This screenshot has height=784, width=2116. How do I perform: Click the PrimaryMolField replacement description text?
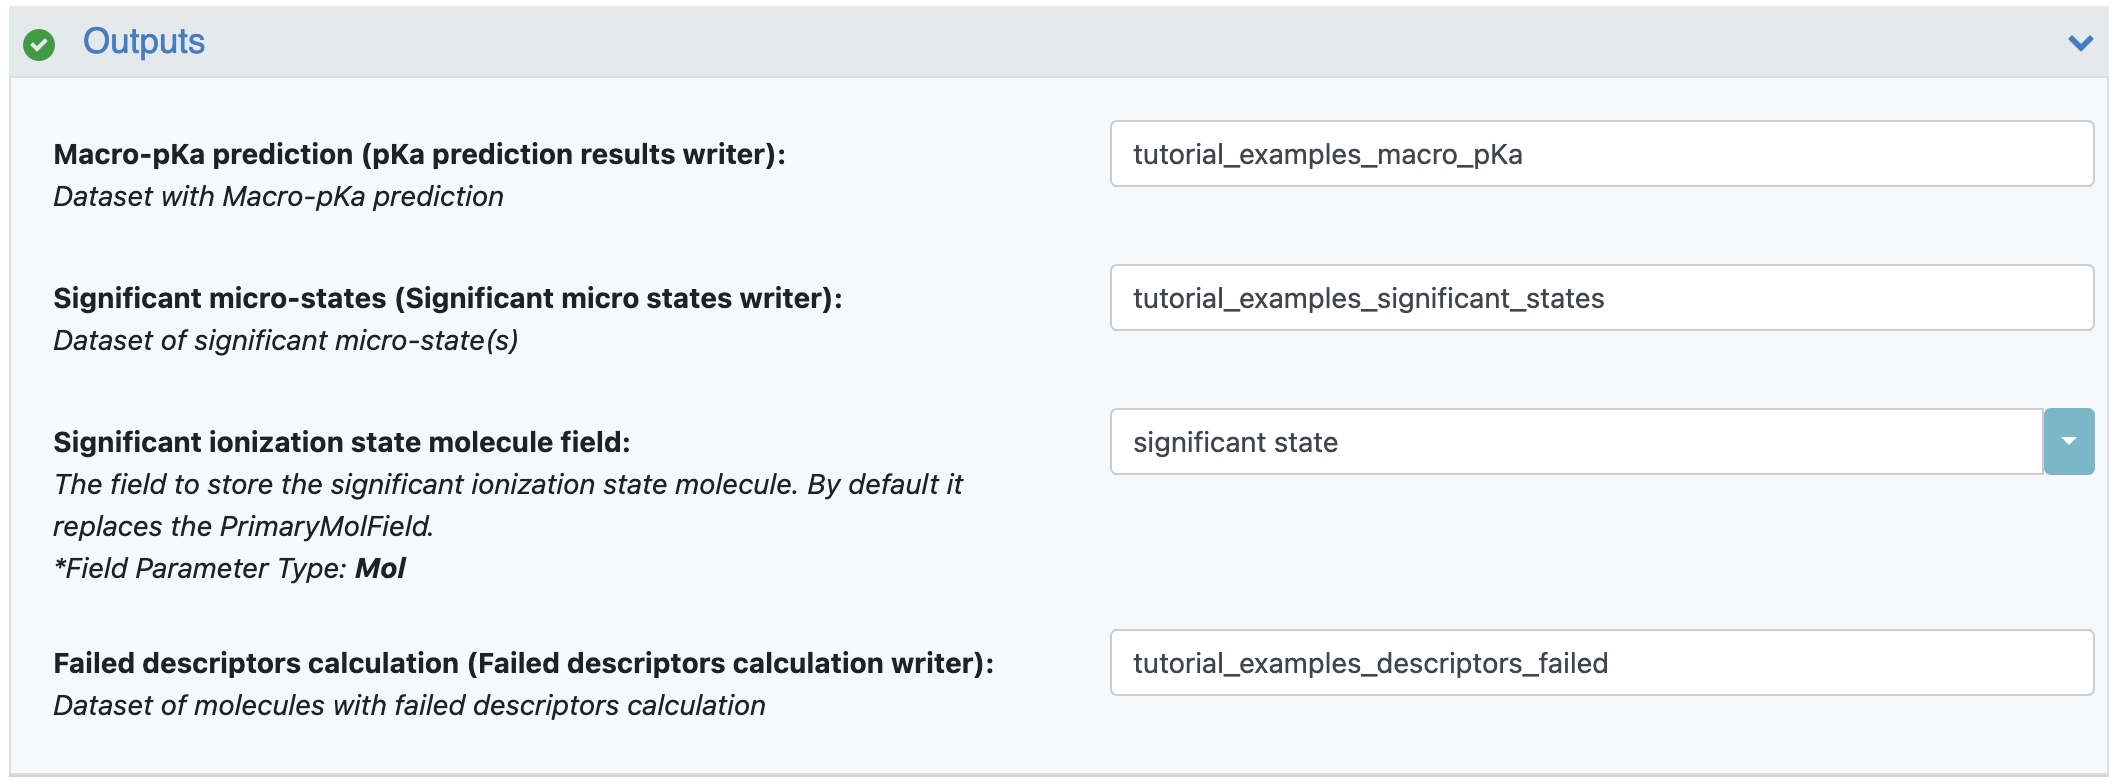(x=243, y=526)
